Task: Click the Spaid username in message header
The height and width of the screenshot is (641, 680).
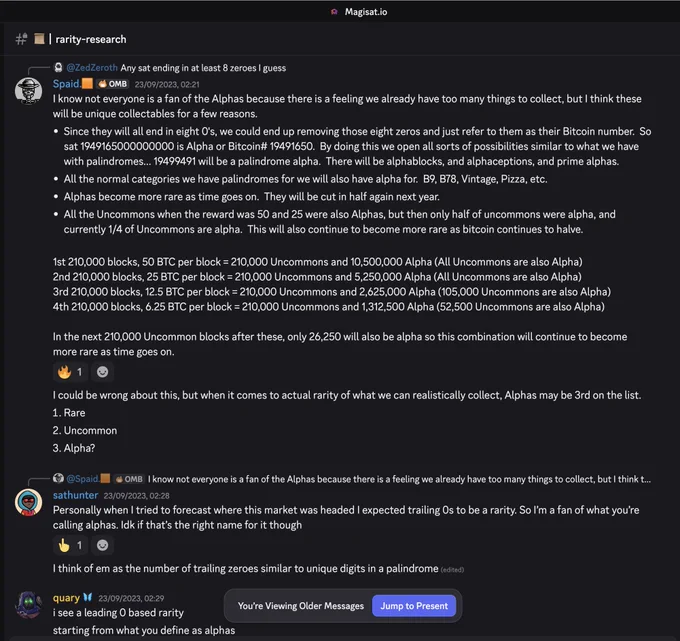Action: pos(66,84)
